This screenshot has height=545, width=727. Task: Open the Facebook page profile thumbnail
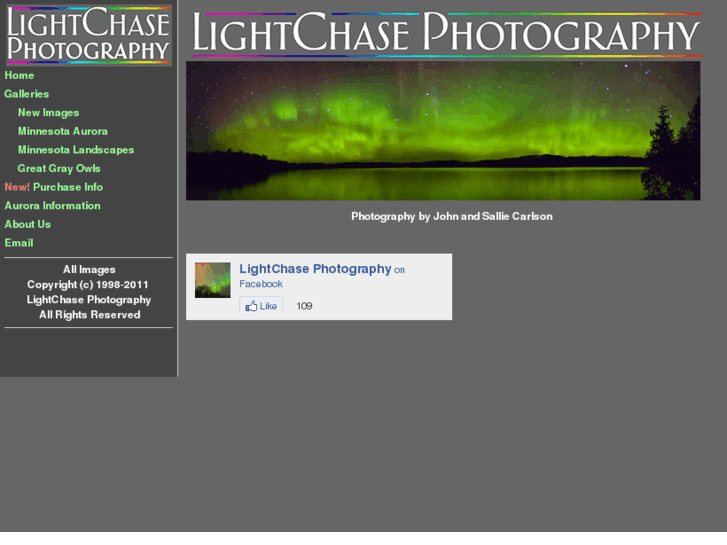(212, 280)
